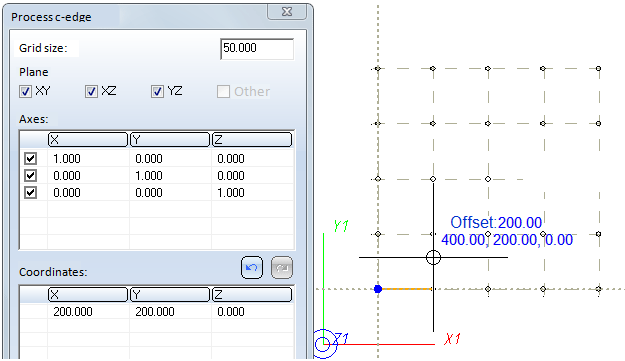
Task: Close the Process c-edge dialog
Action: [x=287, y=12]
